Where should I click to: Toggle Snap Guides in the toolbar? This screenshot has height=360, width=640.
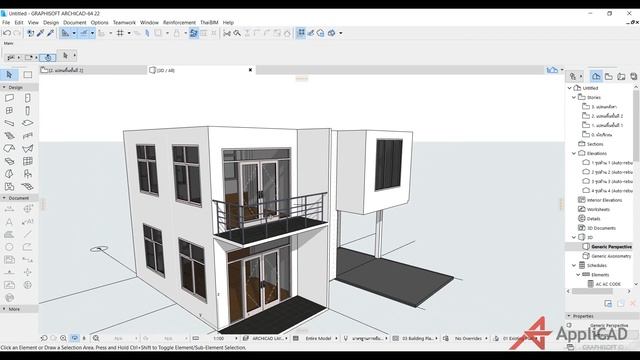(x=84, y=33)
